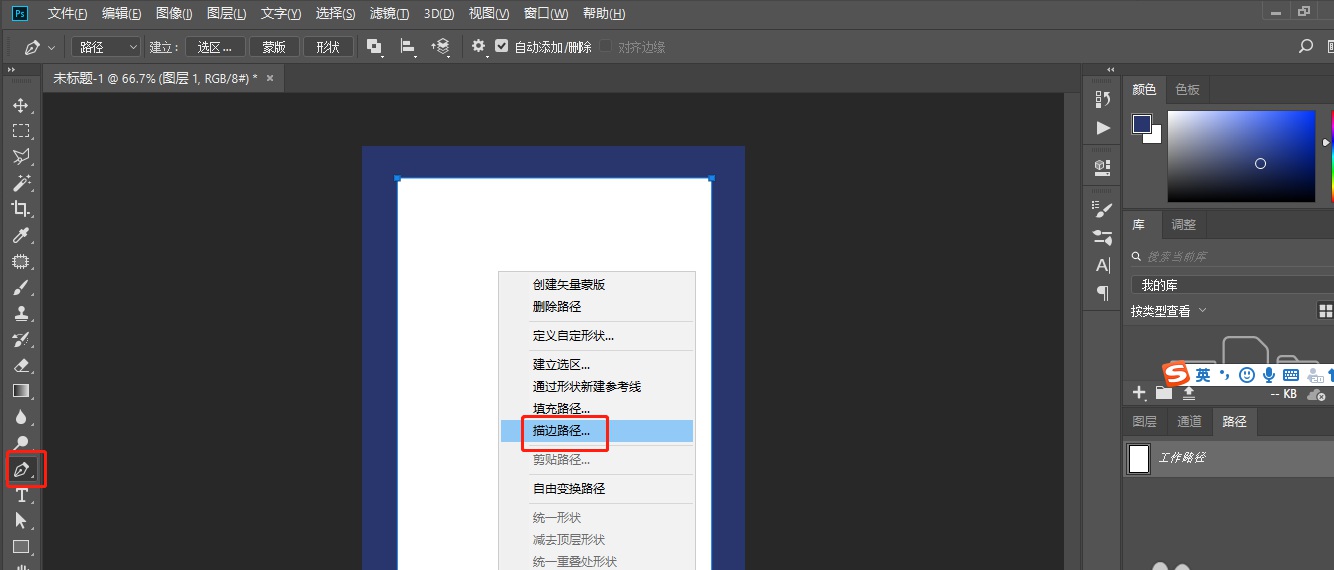Open path operations in options bar
This screenshot has height=570, width=1334.
tap(374, 46)
